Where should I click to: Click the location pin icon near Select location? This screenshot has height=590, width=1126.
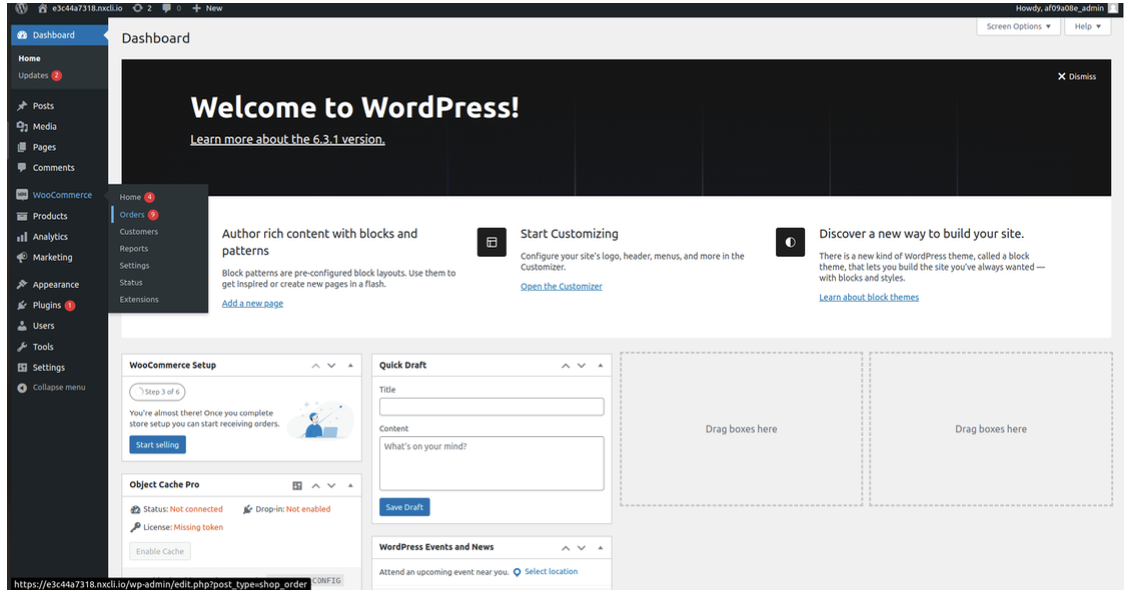click(517, 572)
